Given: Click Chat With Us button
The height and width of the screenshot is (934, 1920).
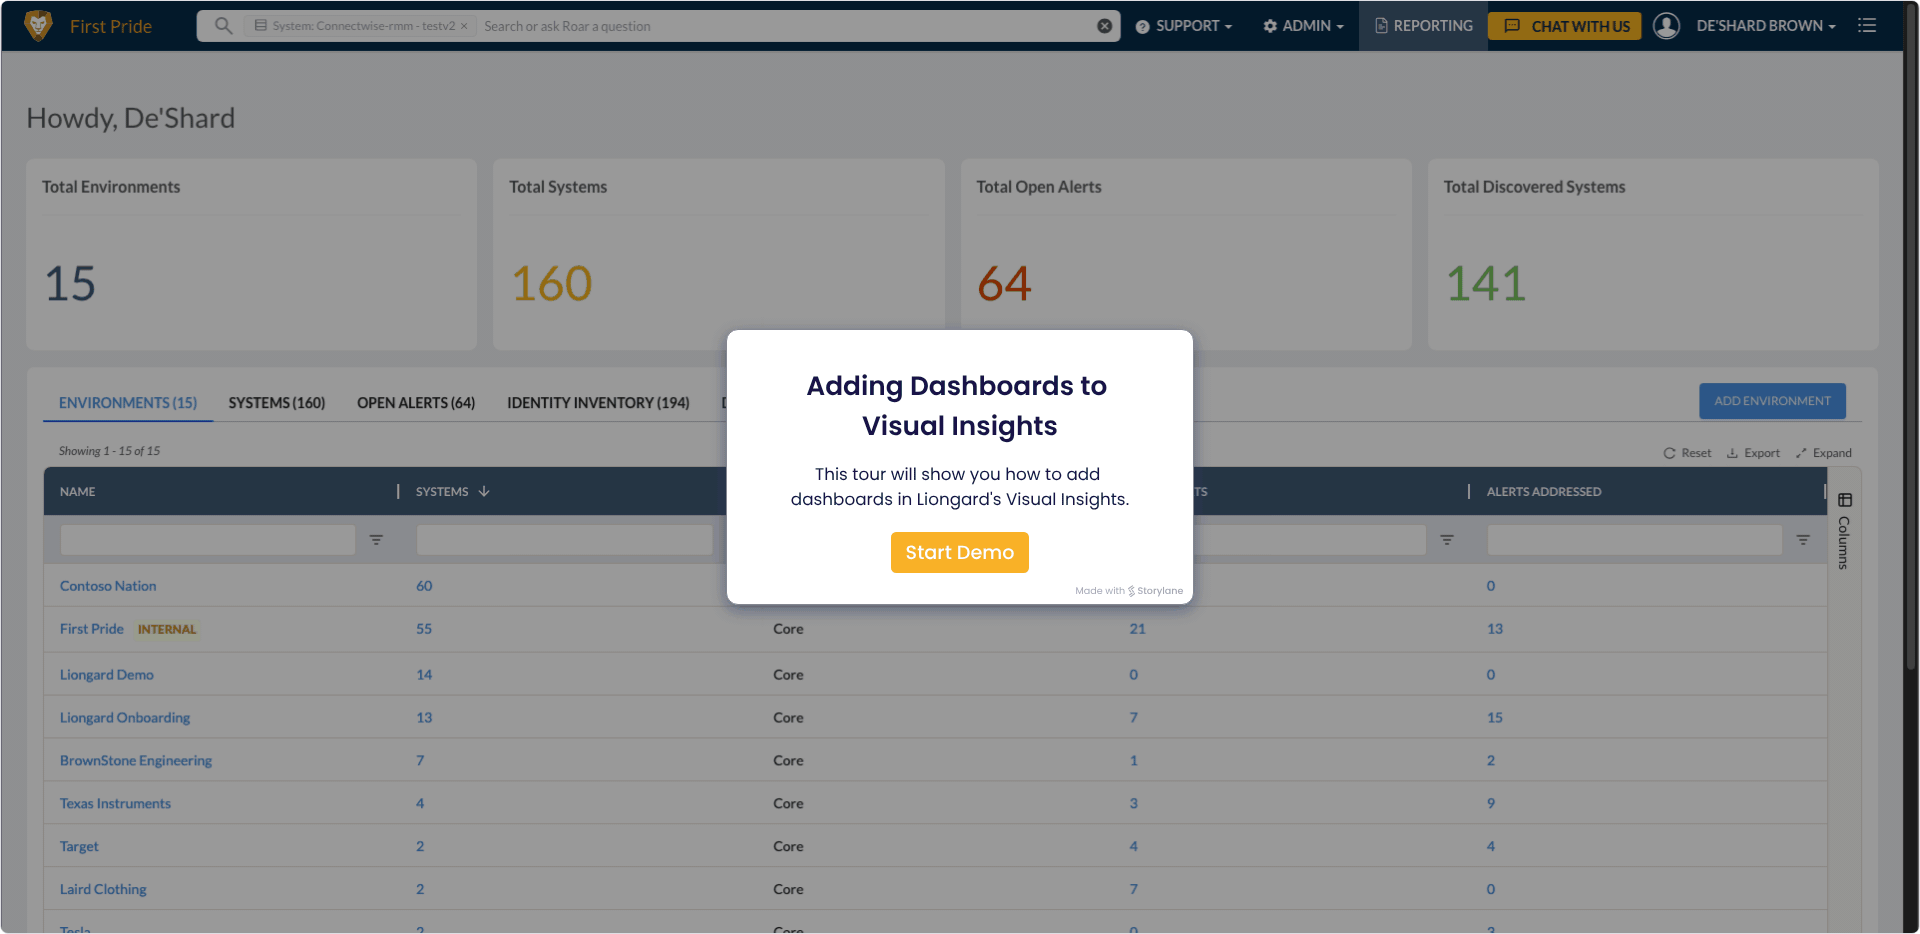Looking at the screenshot, I should click(1565, 26).
